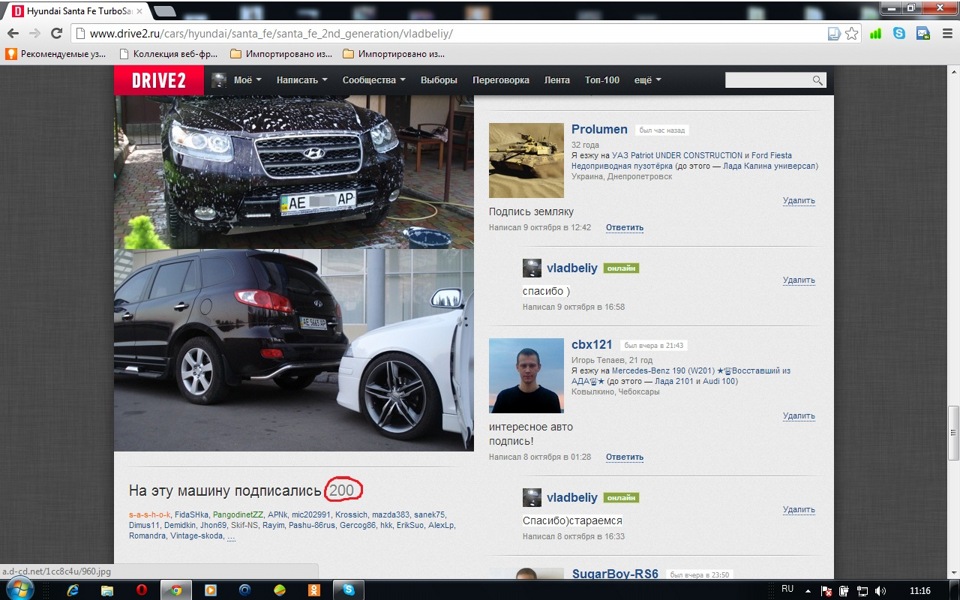Expand the Моё dropdown menu
This screenshot has height=600, width=960.
coord(247,80)
